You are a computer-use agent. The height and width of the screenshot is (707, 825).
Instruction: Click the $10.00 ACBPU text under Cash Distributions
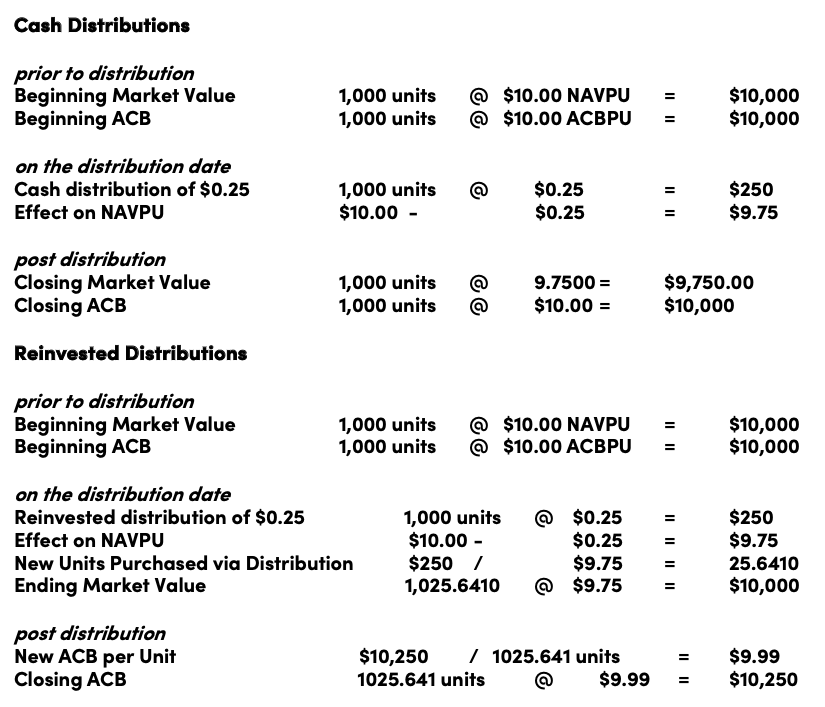click(567, 119)
